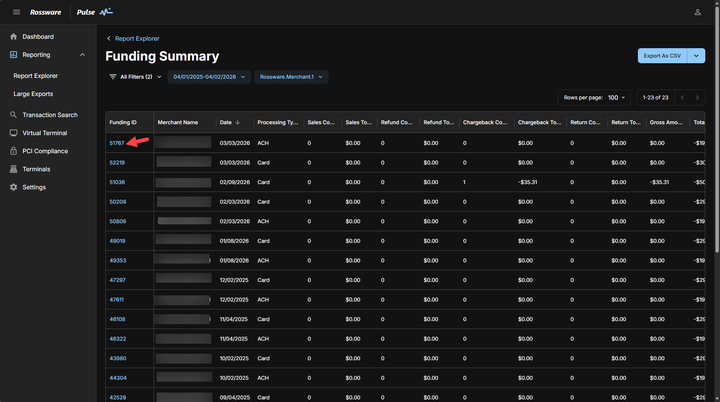This screenshot has height=402, width=720.
Task: Click the Dashboard home icon
Action: (x=14, y=37)
